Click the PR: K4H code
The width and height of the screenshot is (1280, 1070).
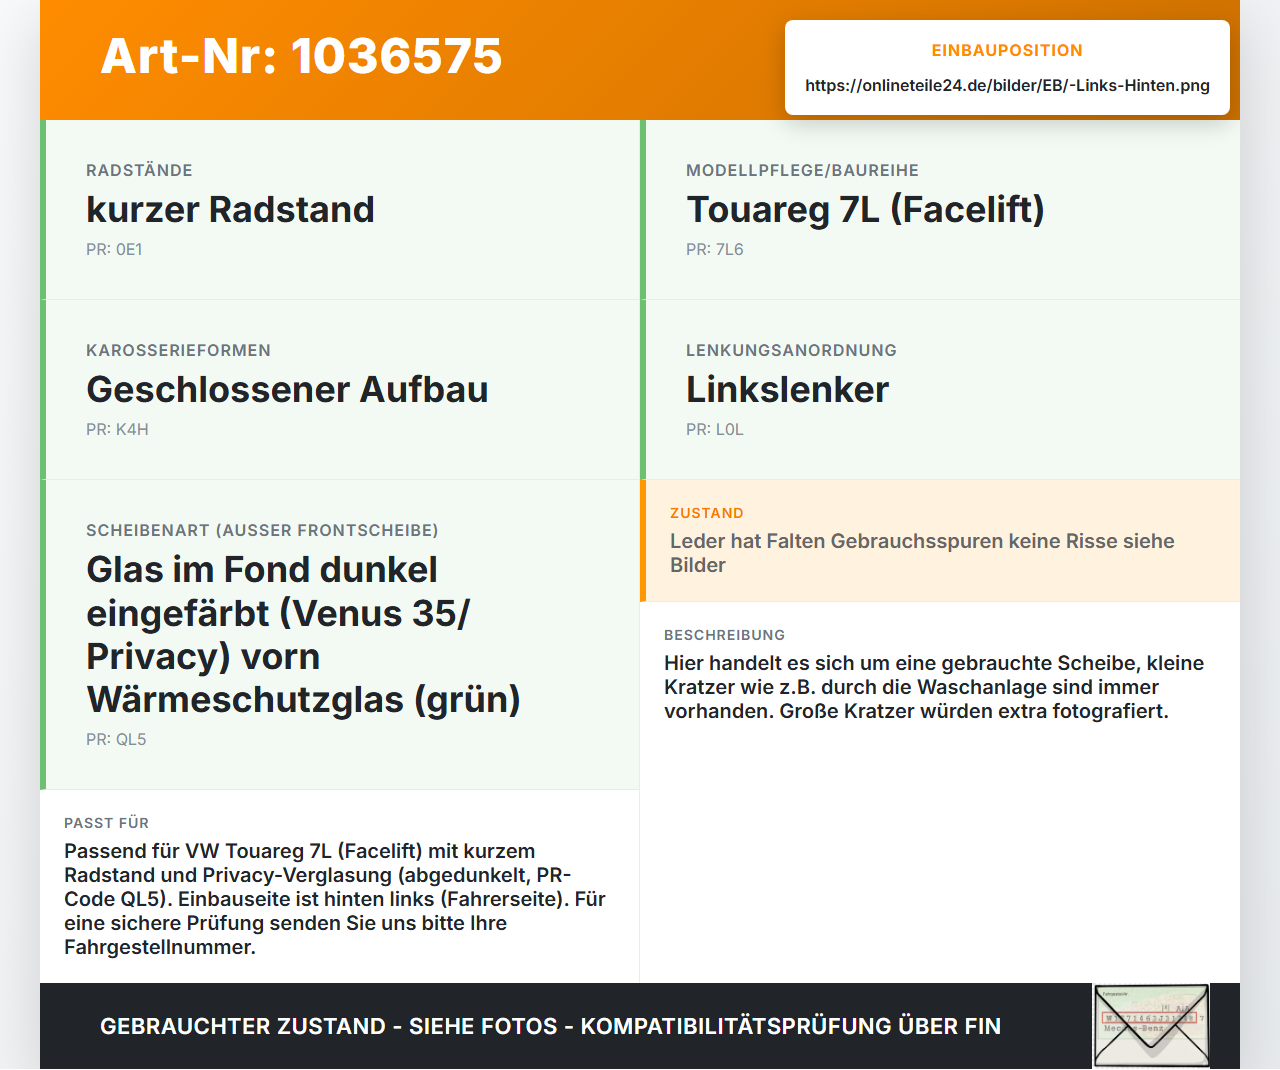117,429
